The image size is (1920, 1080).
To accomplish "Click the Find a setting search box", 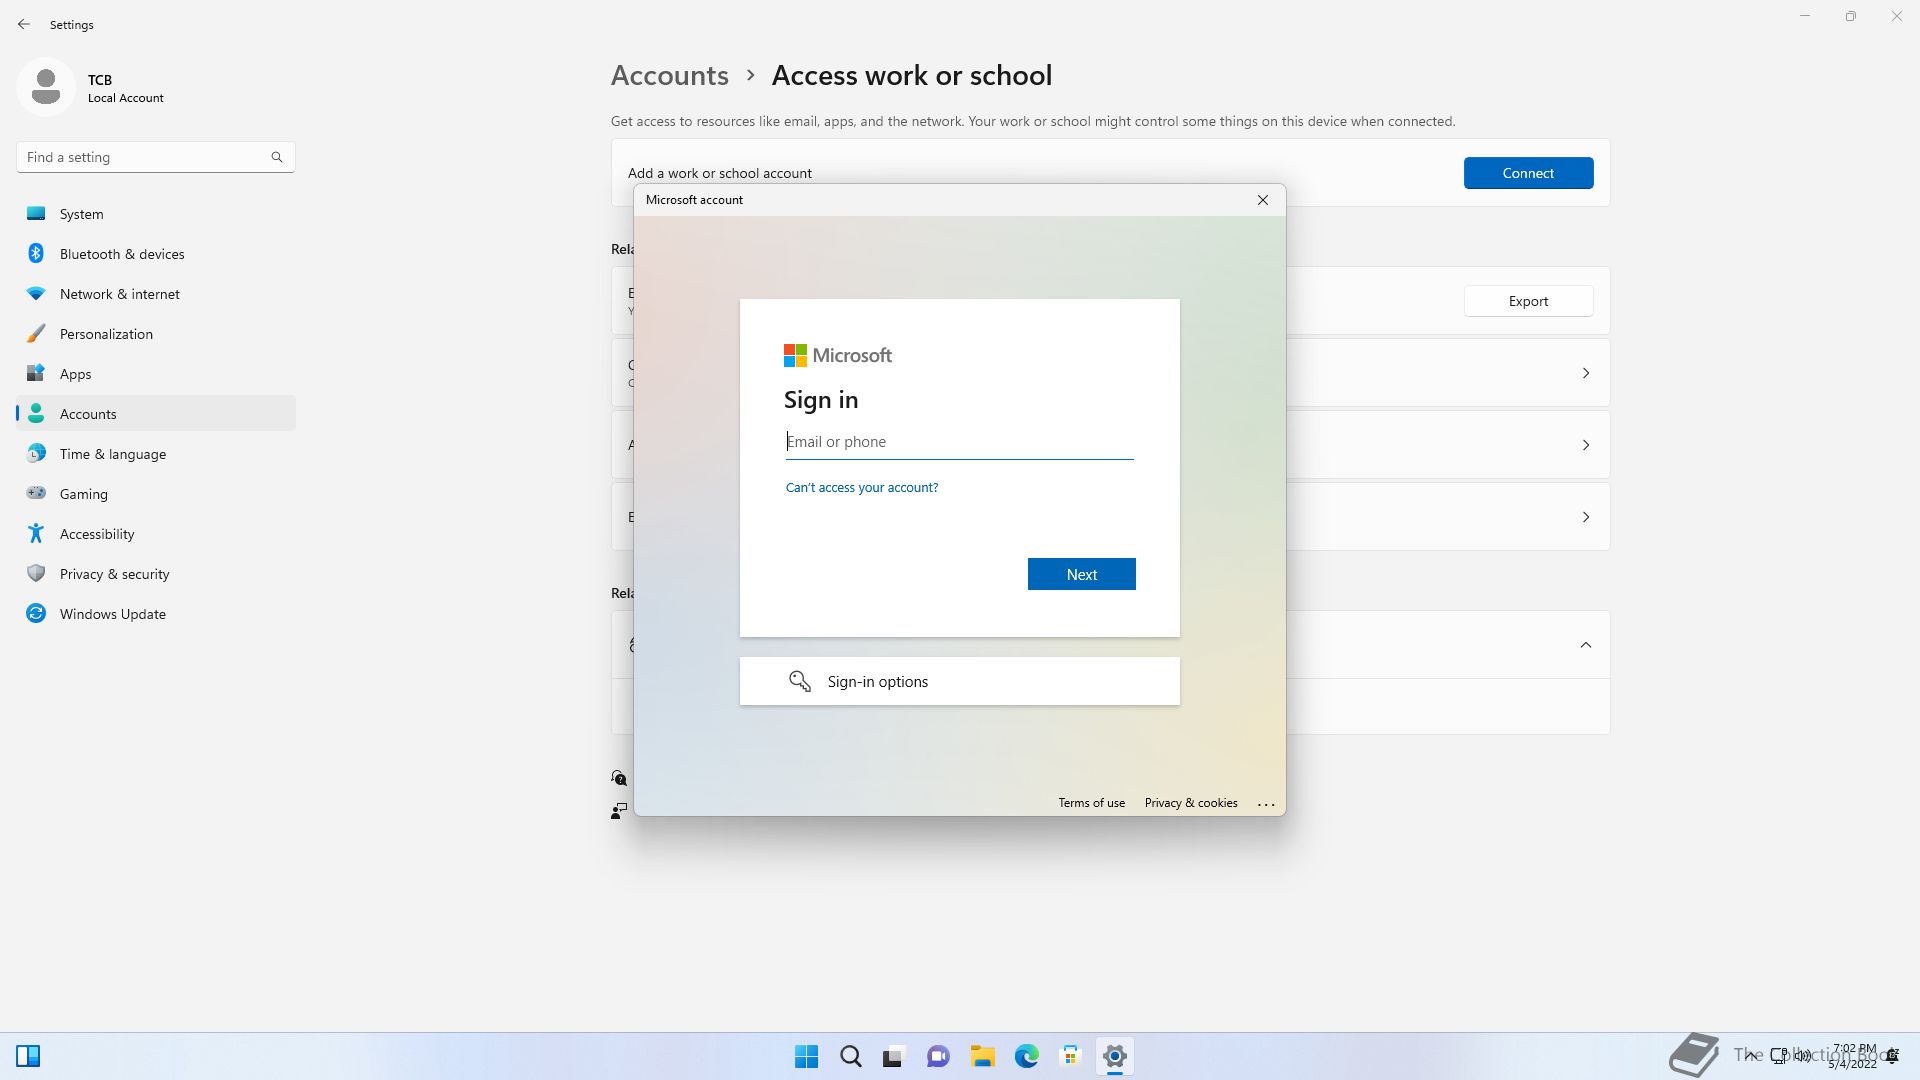I will click(155, 157).
